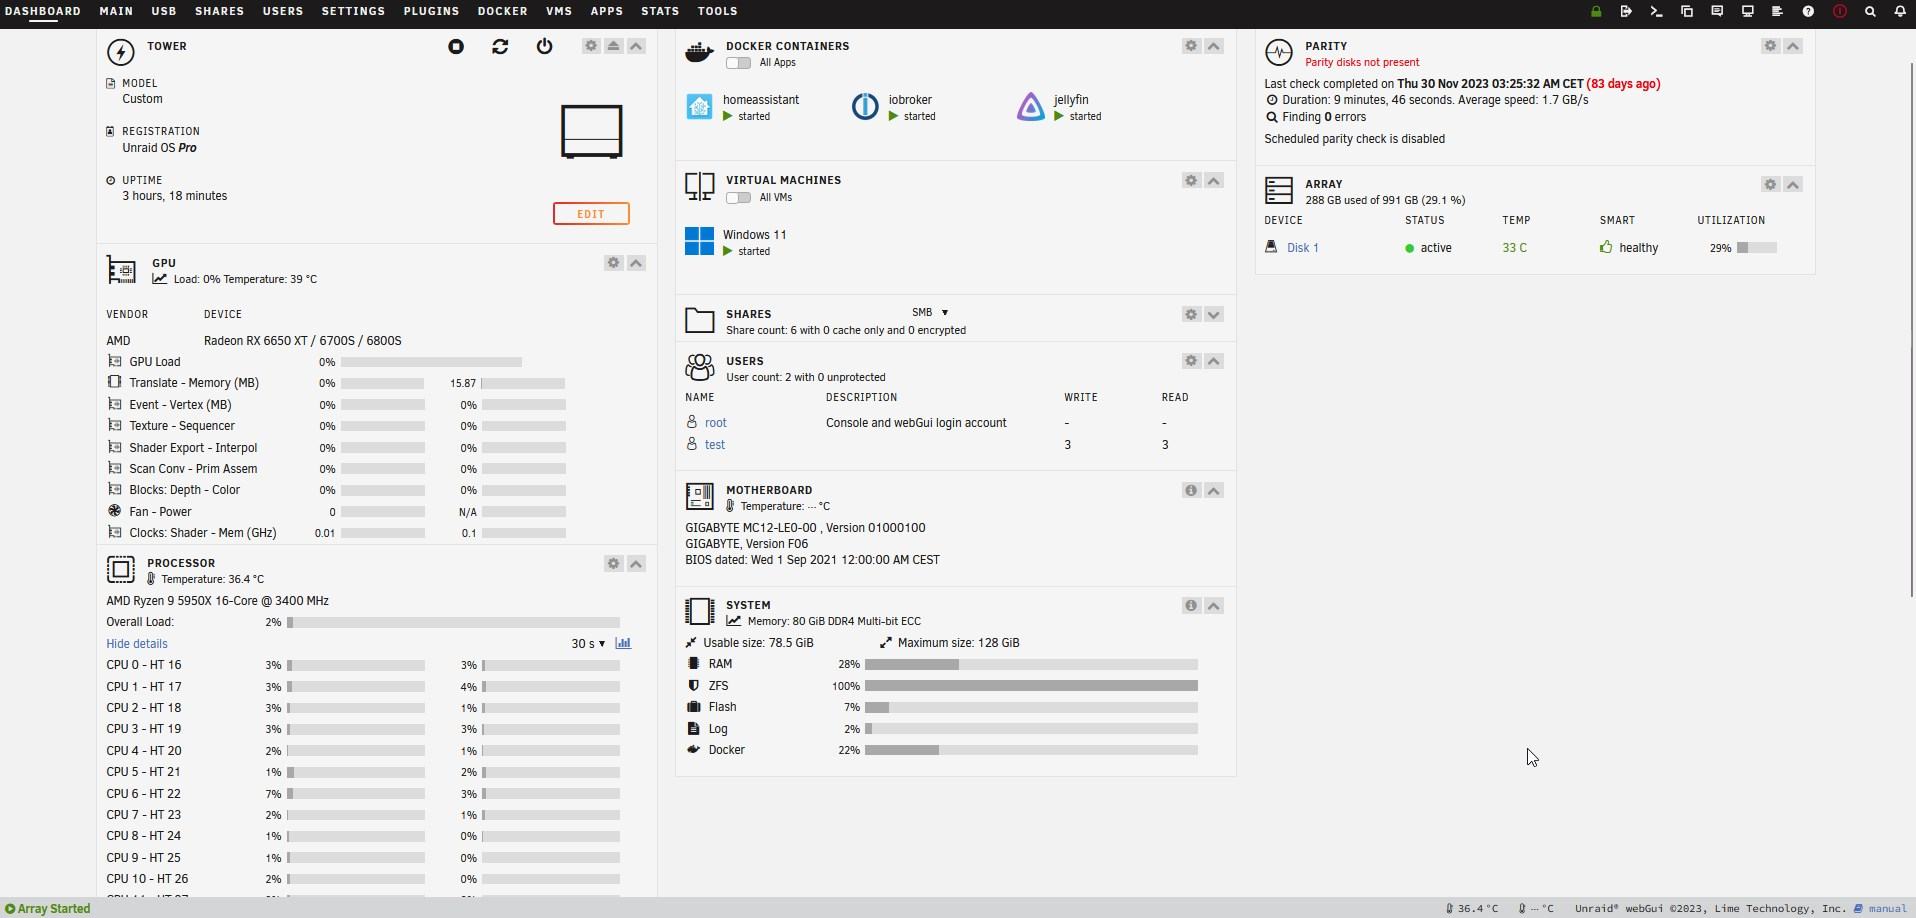
Task: Click the iobroker container icon
Action: pyautogui.click(x=865, y=106)
